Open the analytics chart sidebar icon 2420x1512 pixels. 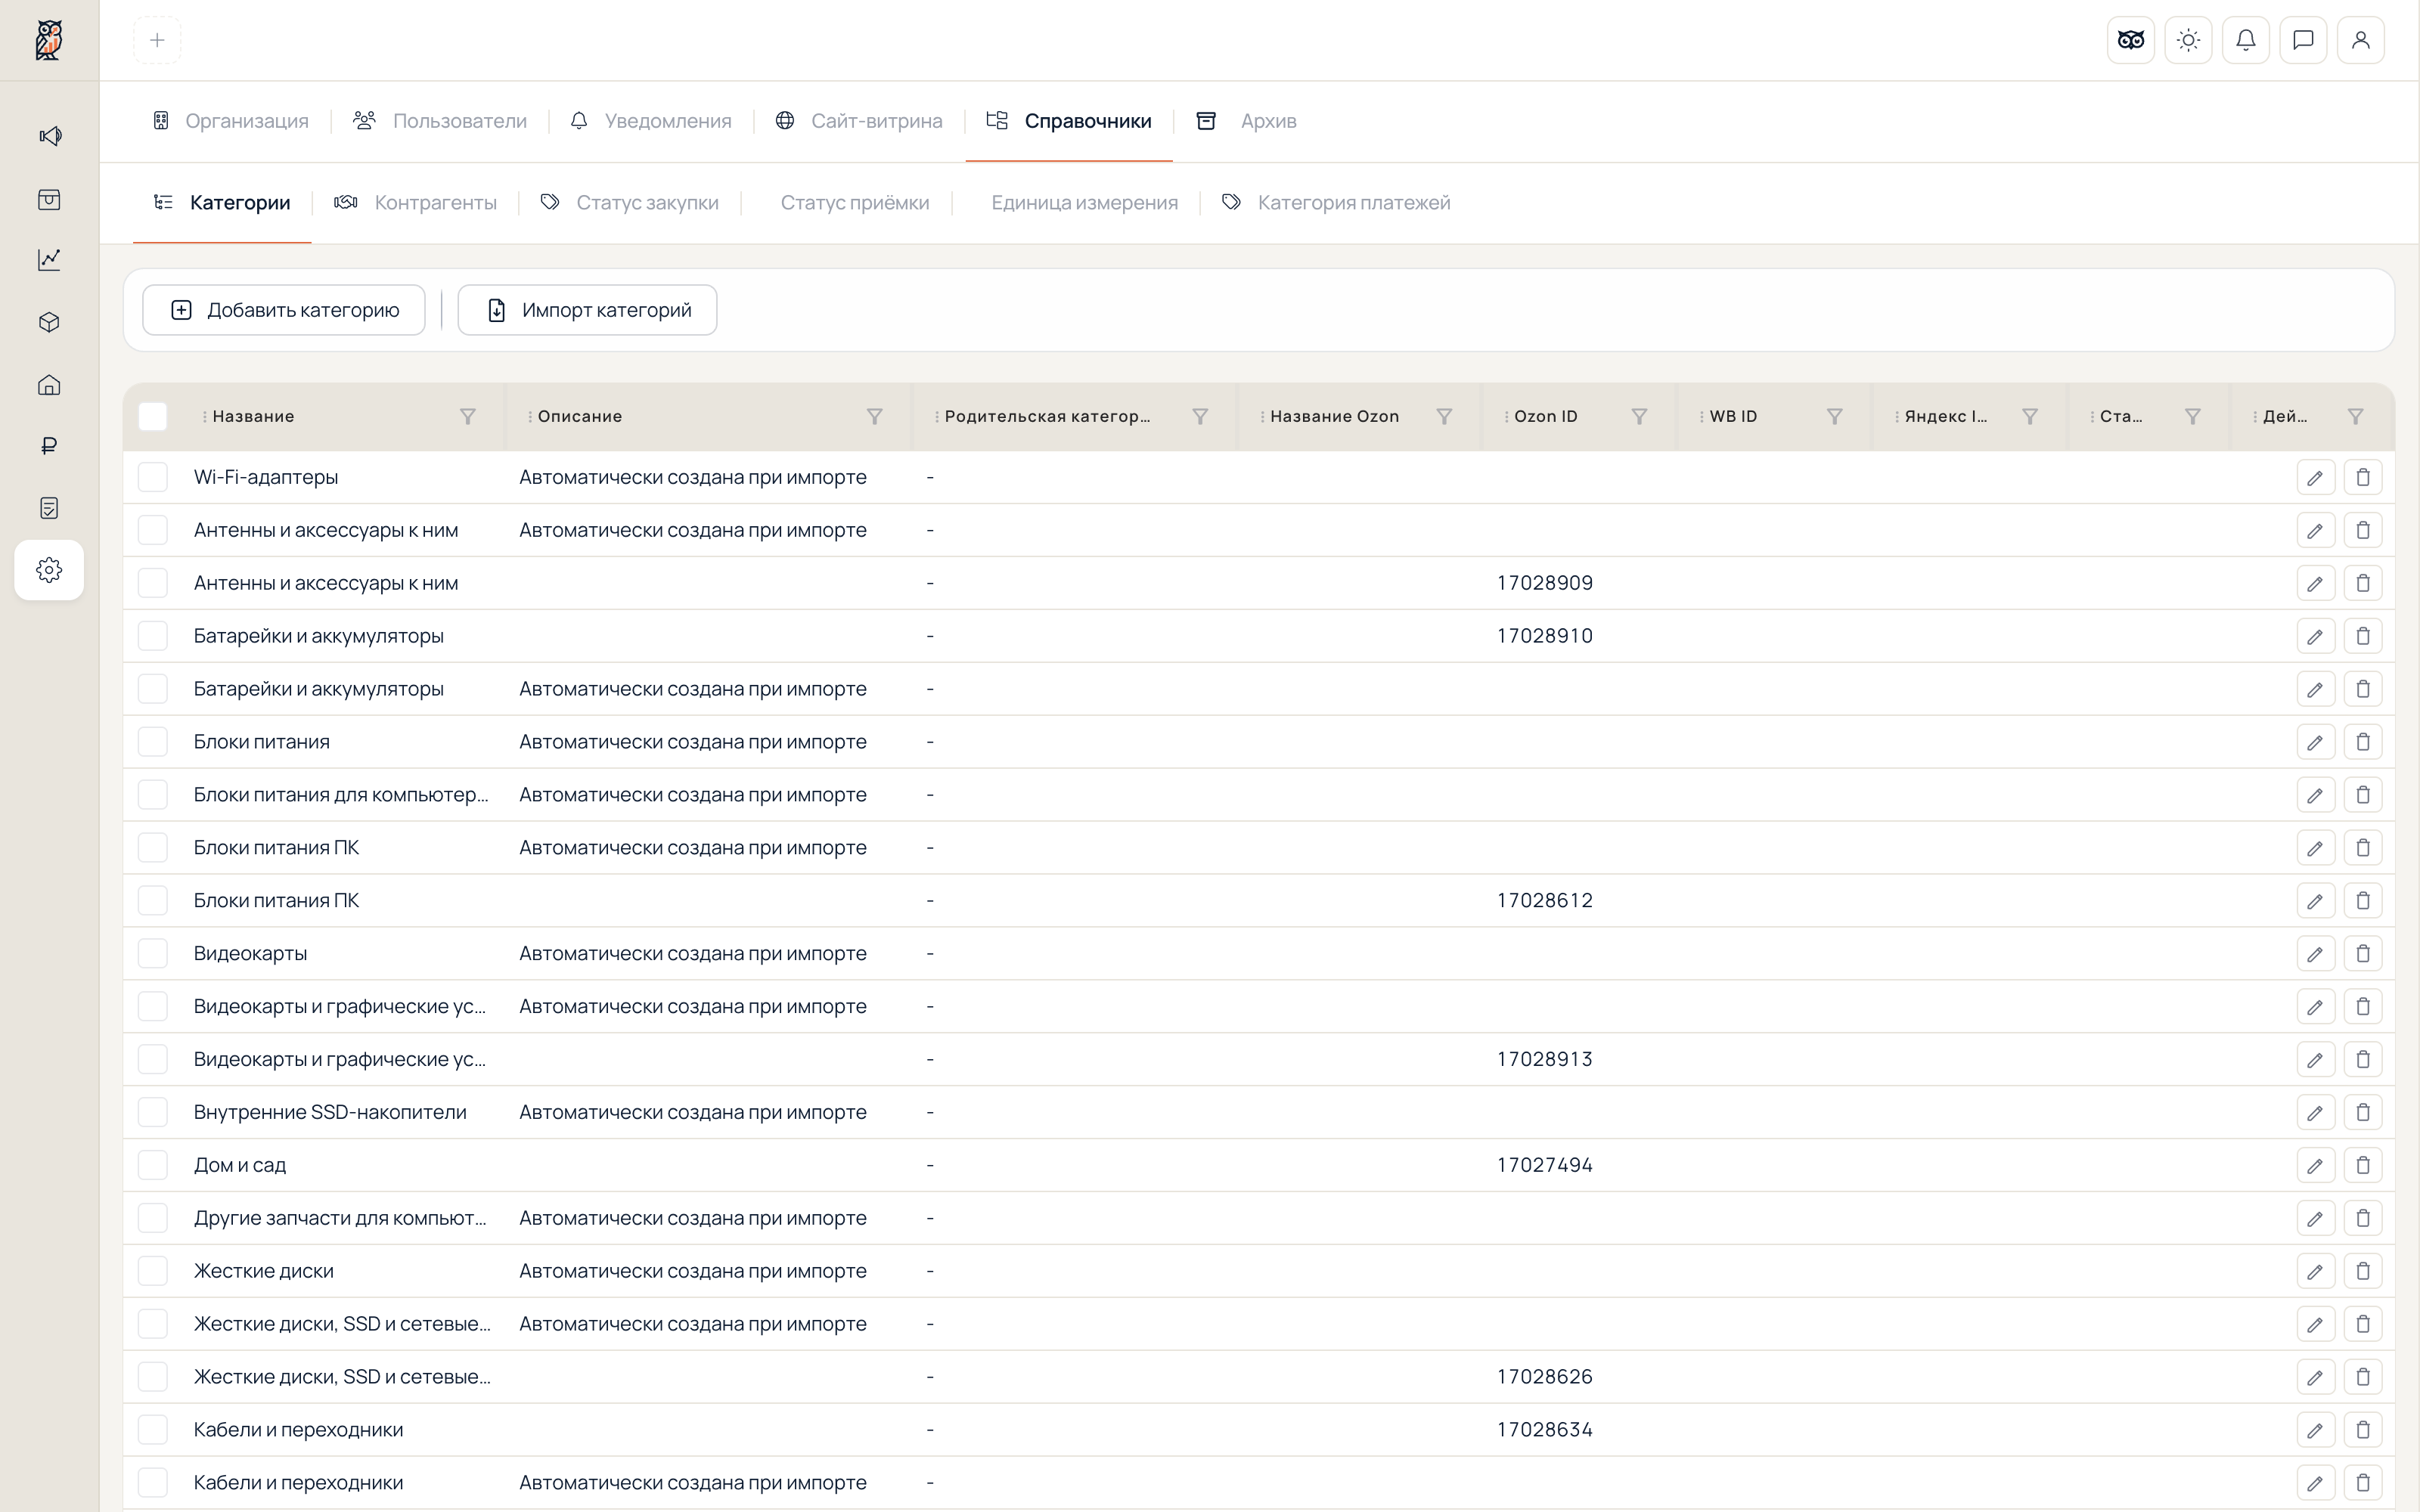(x=49, y=260)
